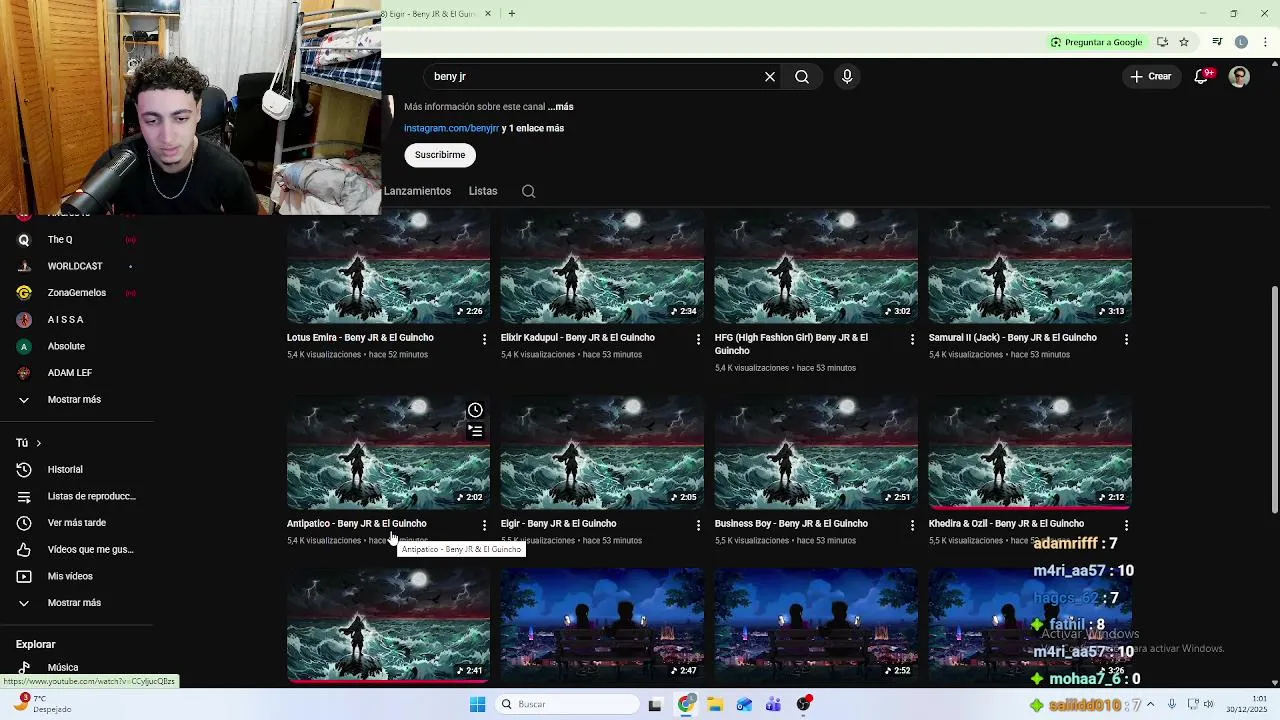Play the Elgir video thumbnail 2:05
Viewport: 1280px width, 720px height.
[602, 452]
